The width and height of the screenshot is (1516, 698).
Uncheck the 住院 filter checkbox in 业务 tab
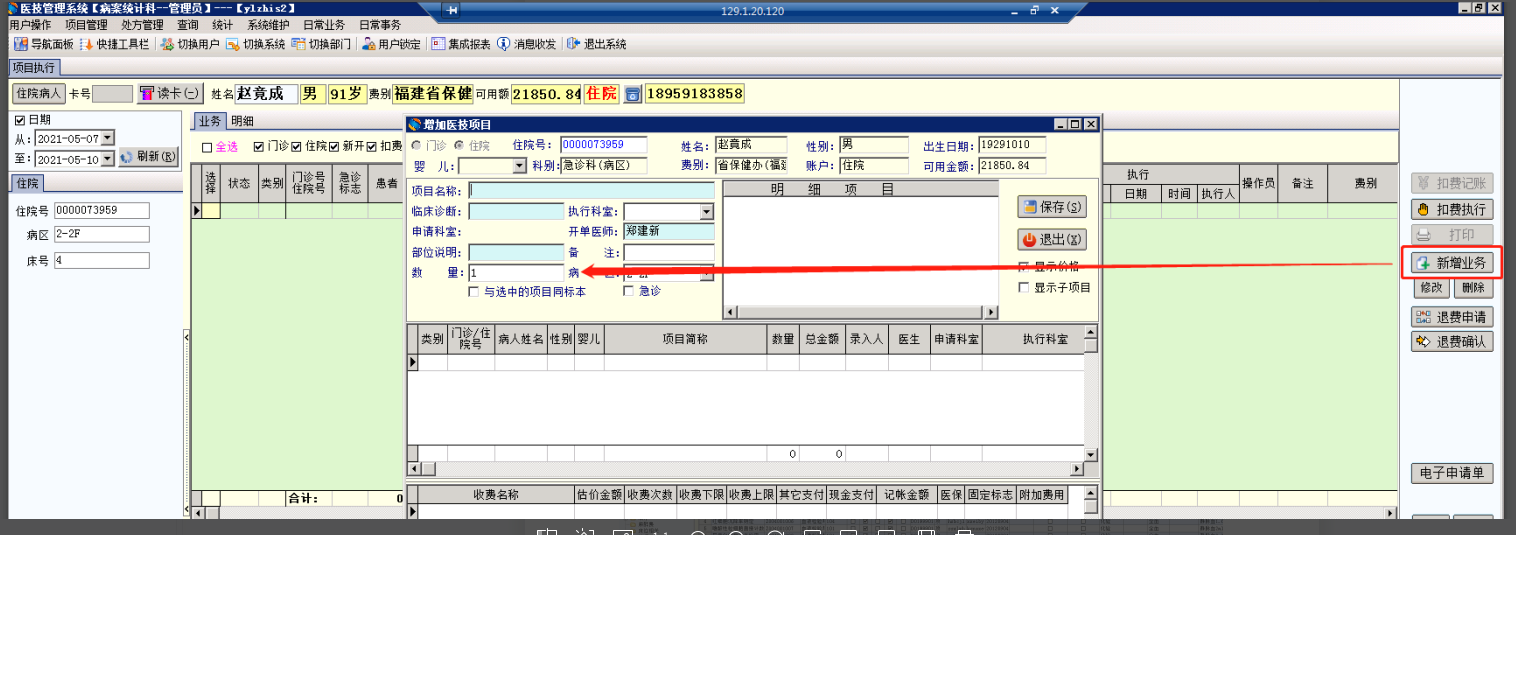click(x=296, y=147)
